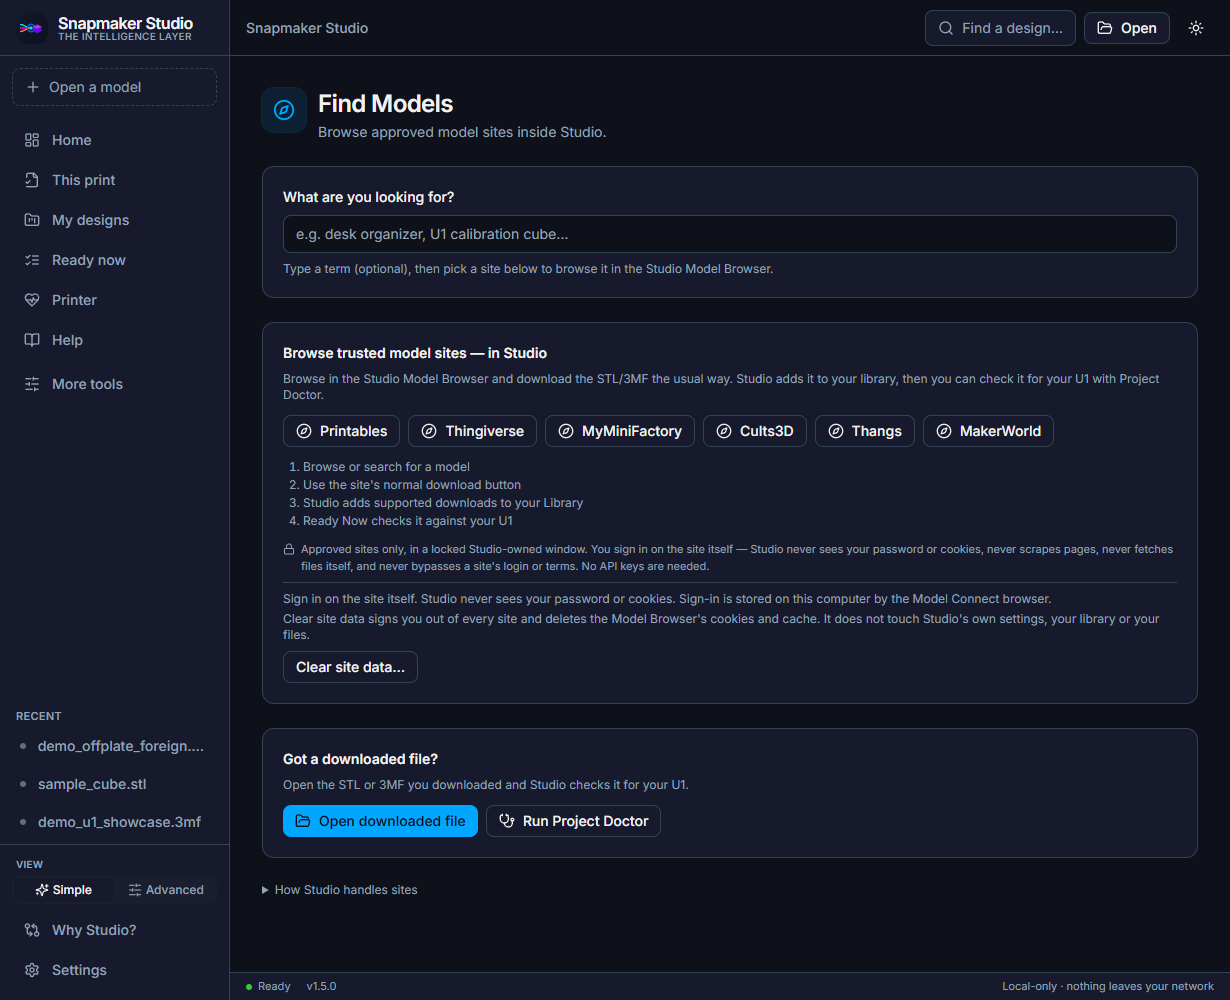Open recent file demo_u1_showcase.3mf
Screen dimensions: 1230x1000
pyautogui.click(x=114, y=822)
